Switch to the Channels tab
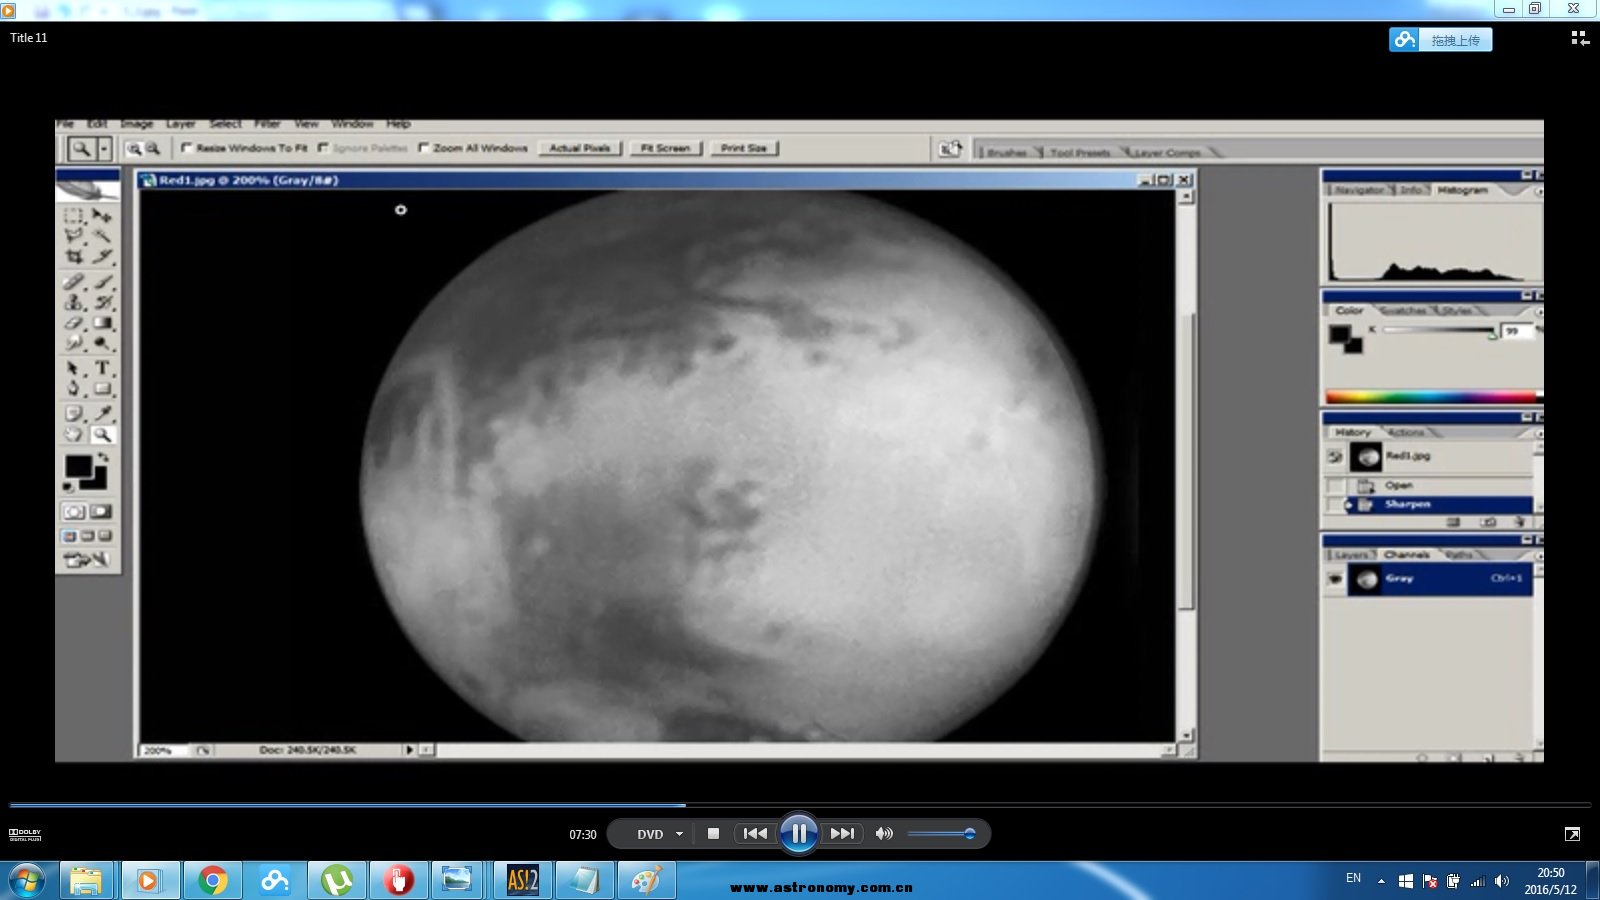 [x=1406, y=554]
